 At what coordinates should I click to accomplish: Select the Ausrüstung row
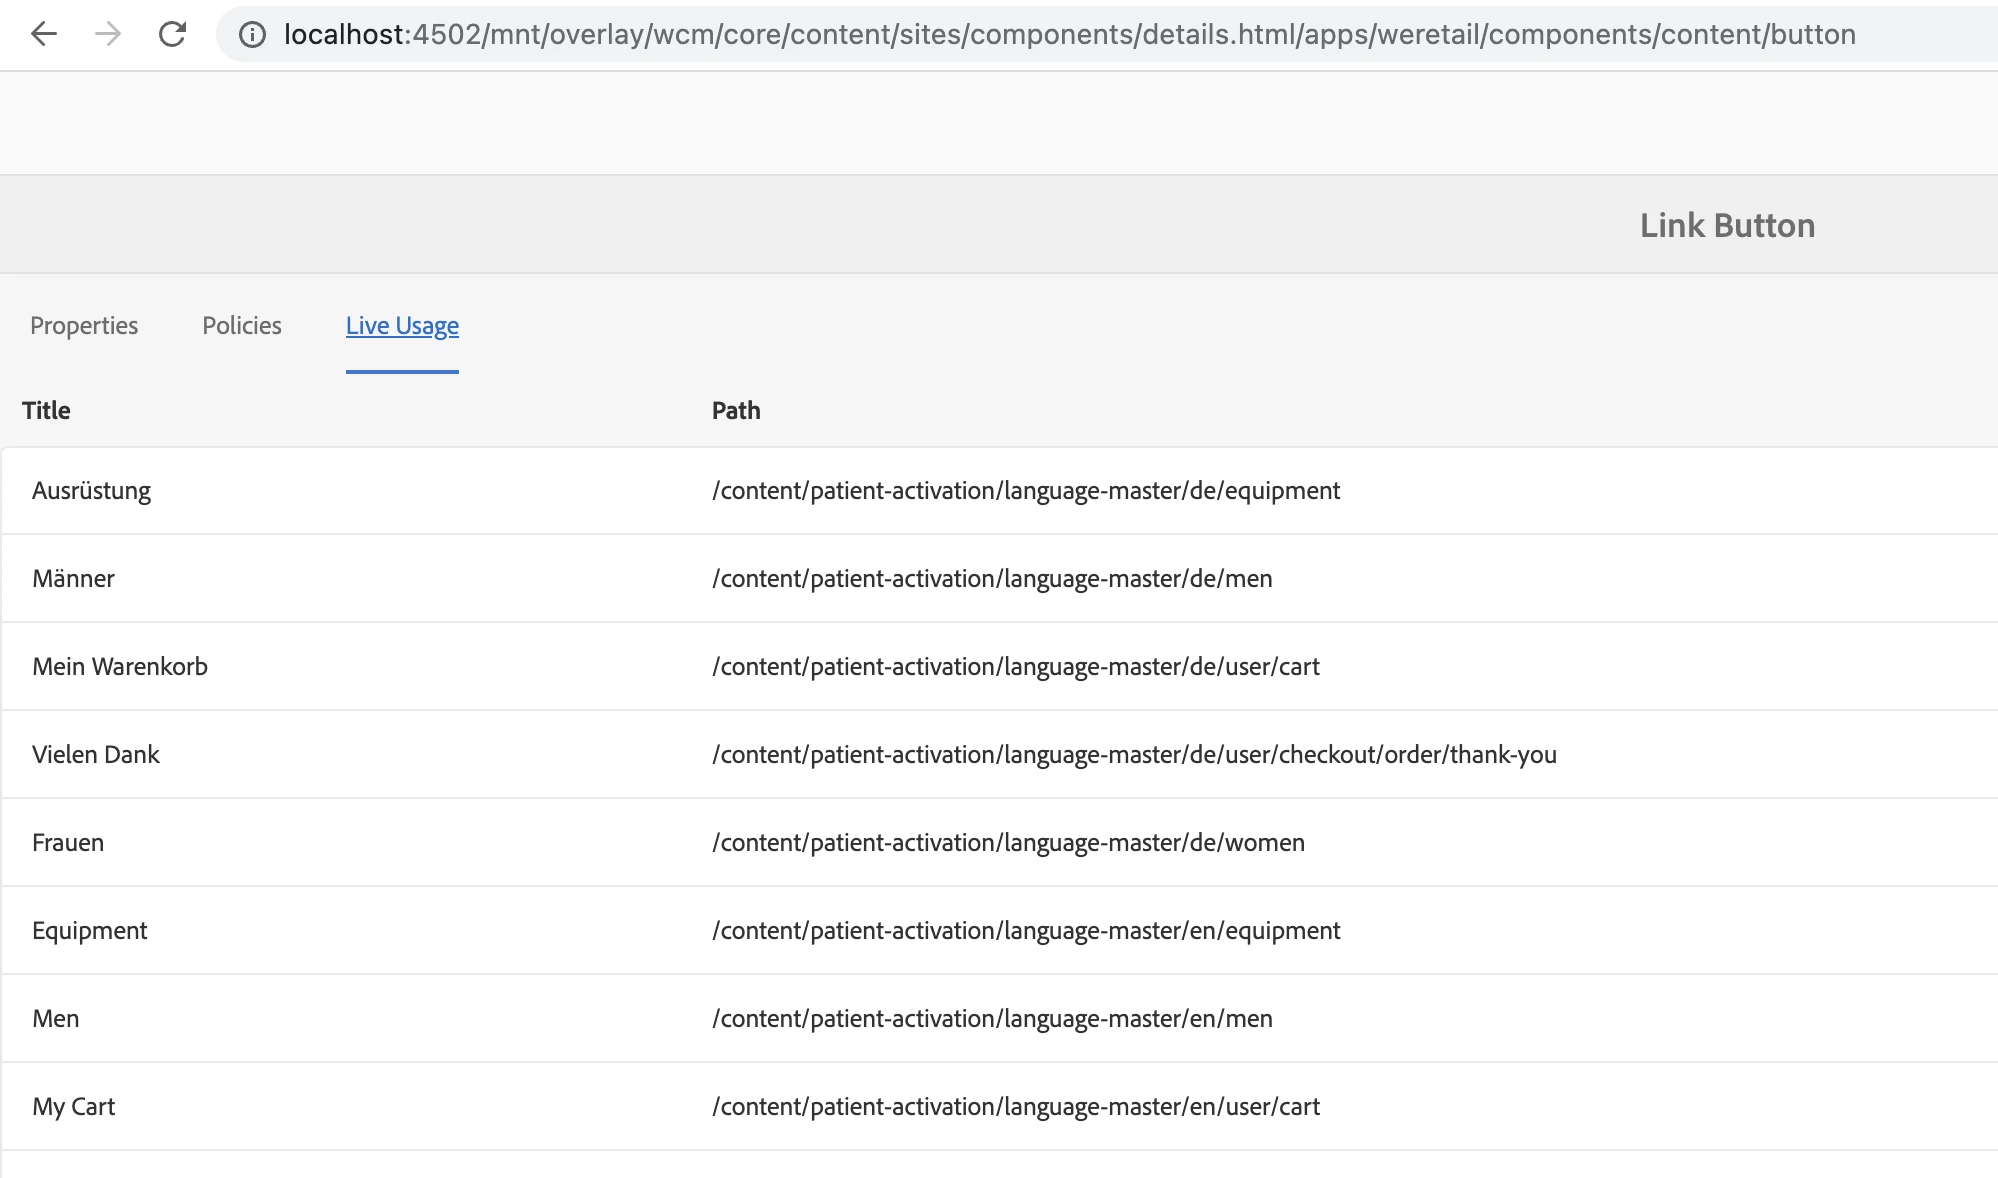pyautogui.click(x=91, y=491)
